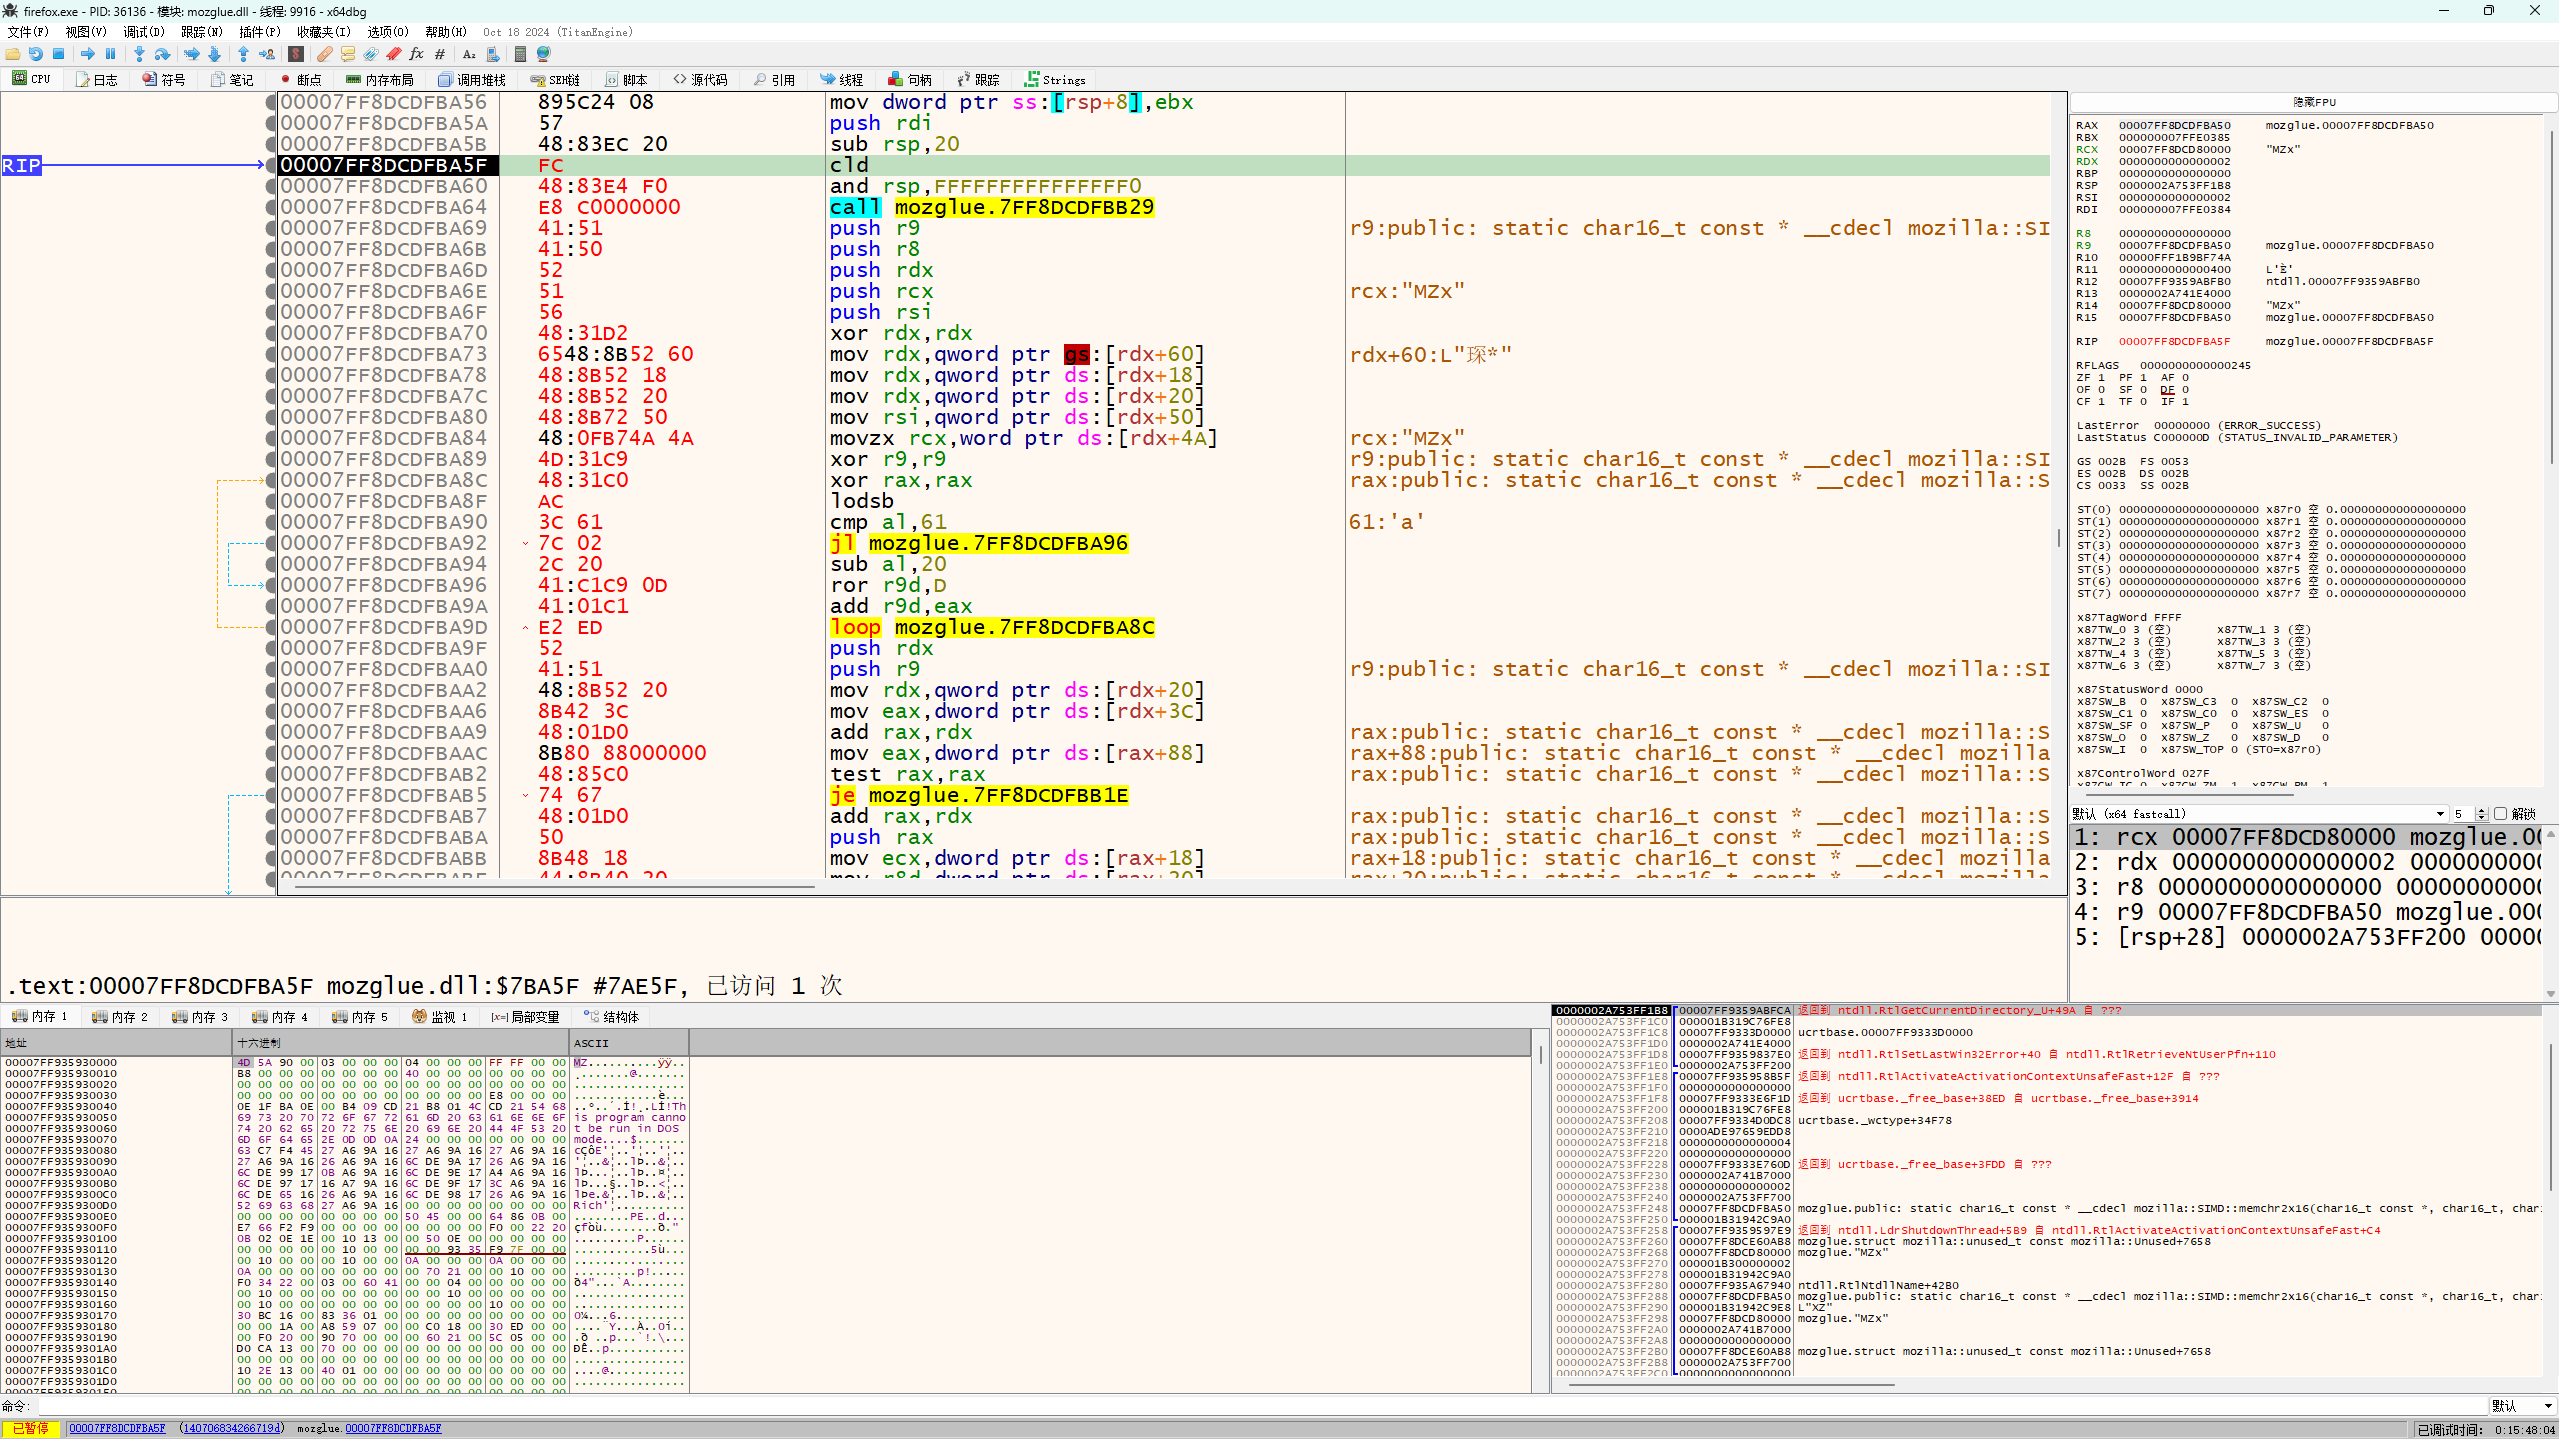Click the Pause execution toolbar icon
Screen dimensions: 2559x1439
(x=110, y=54)
